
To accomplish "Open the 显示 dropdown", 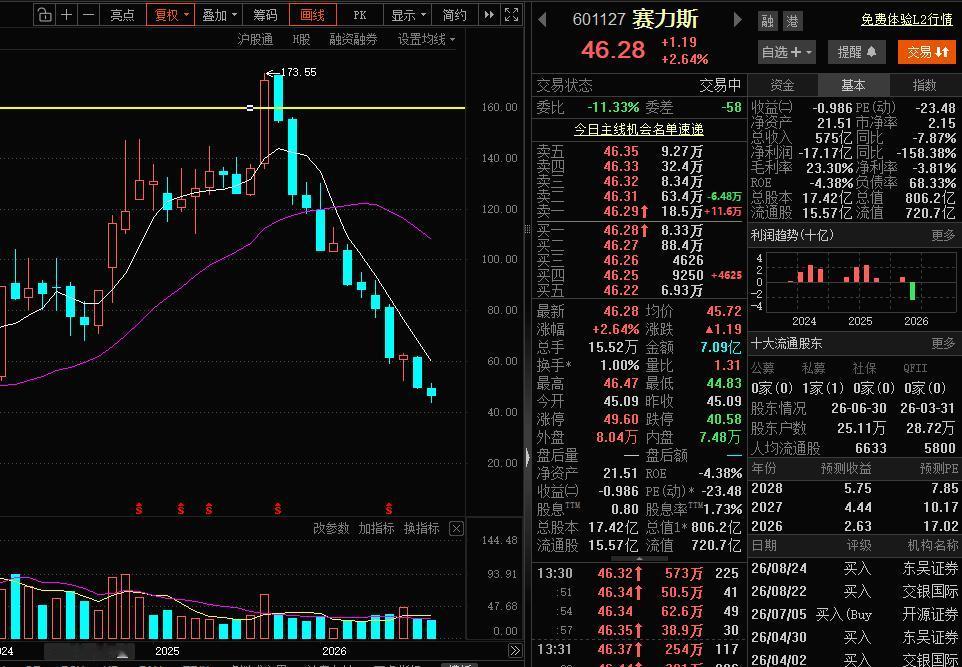I will coord(407,15).
